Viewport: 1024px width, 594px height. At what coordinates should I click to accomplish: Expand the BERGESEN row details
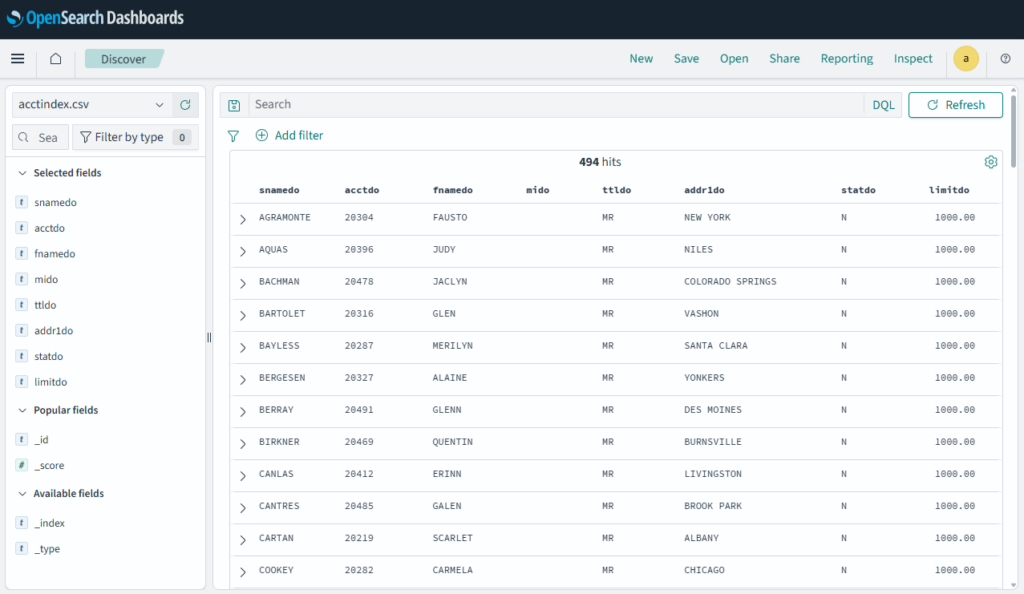243,379
